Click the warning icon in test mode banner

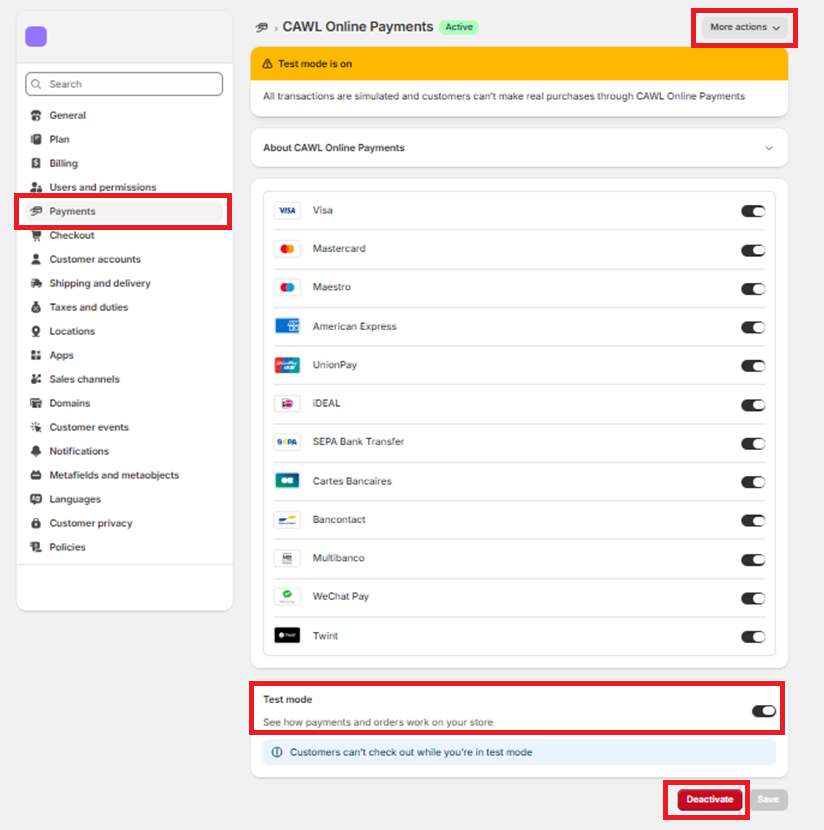click(267, 62)
